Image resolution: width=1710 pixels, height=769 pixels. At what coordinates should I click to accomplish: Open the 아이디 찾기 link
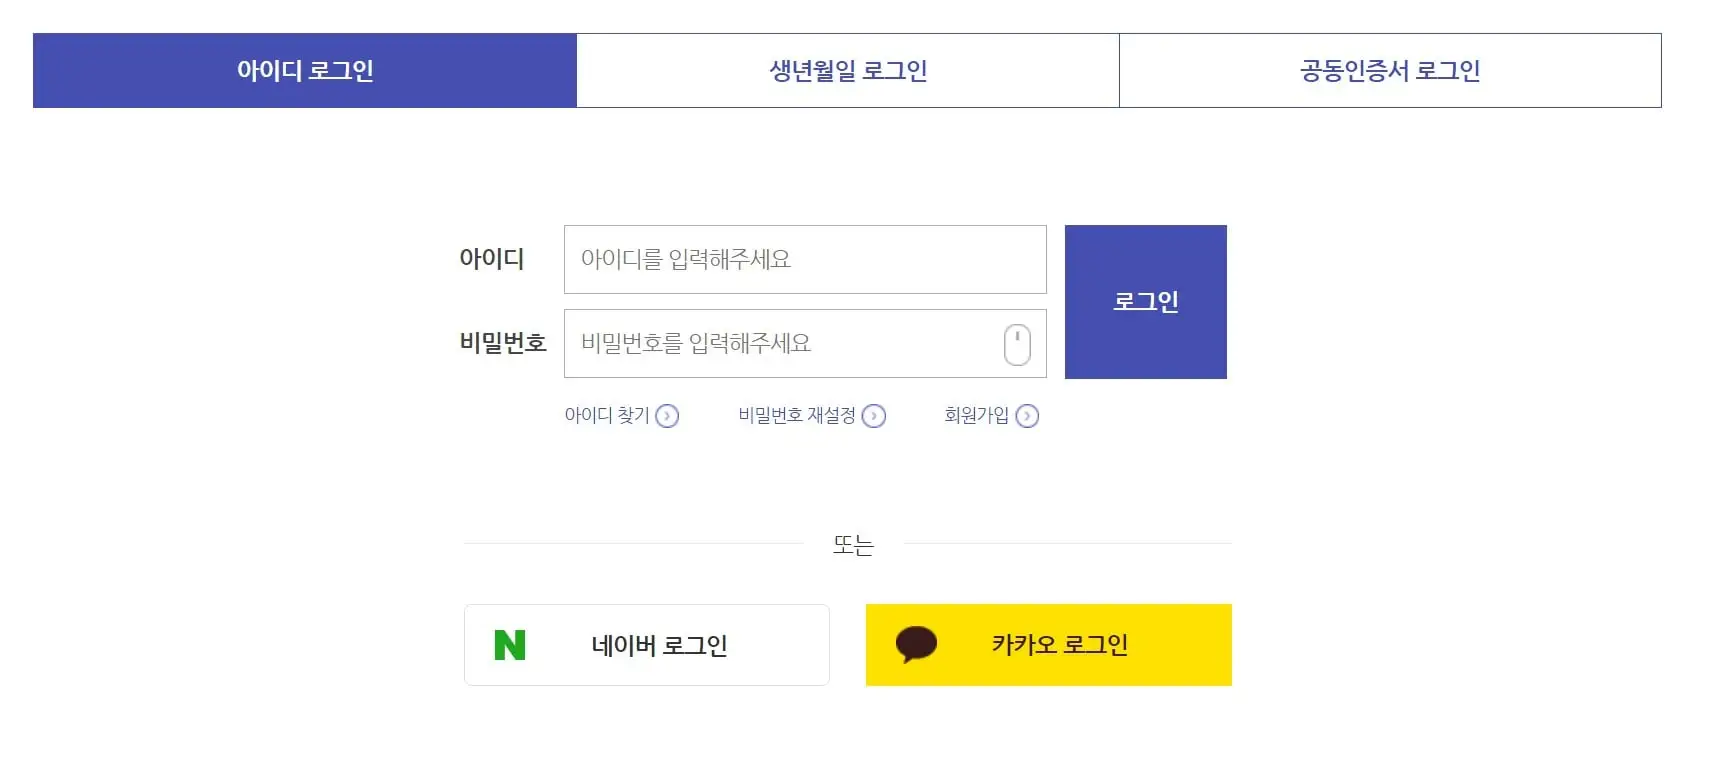(607, 415)
